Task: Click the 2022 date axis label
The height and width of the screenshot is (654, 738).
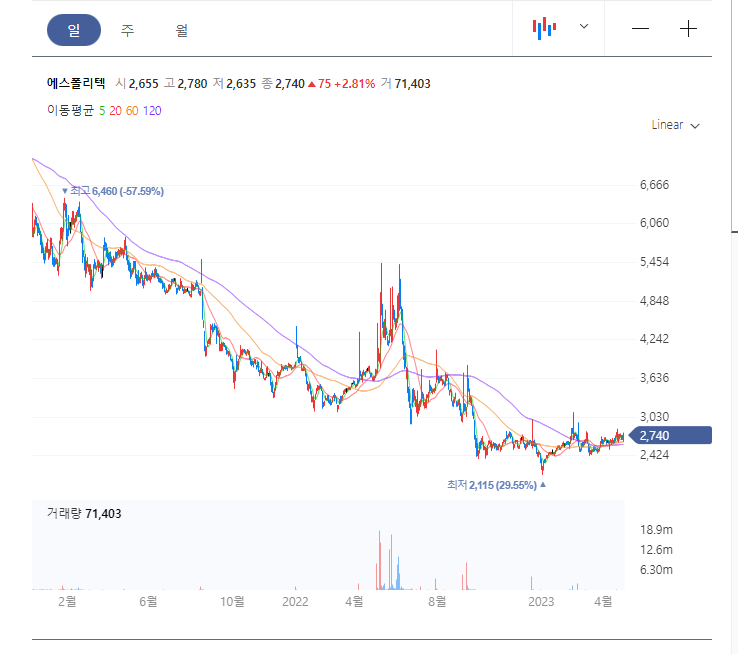Action: (295, 602)
